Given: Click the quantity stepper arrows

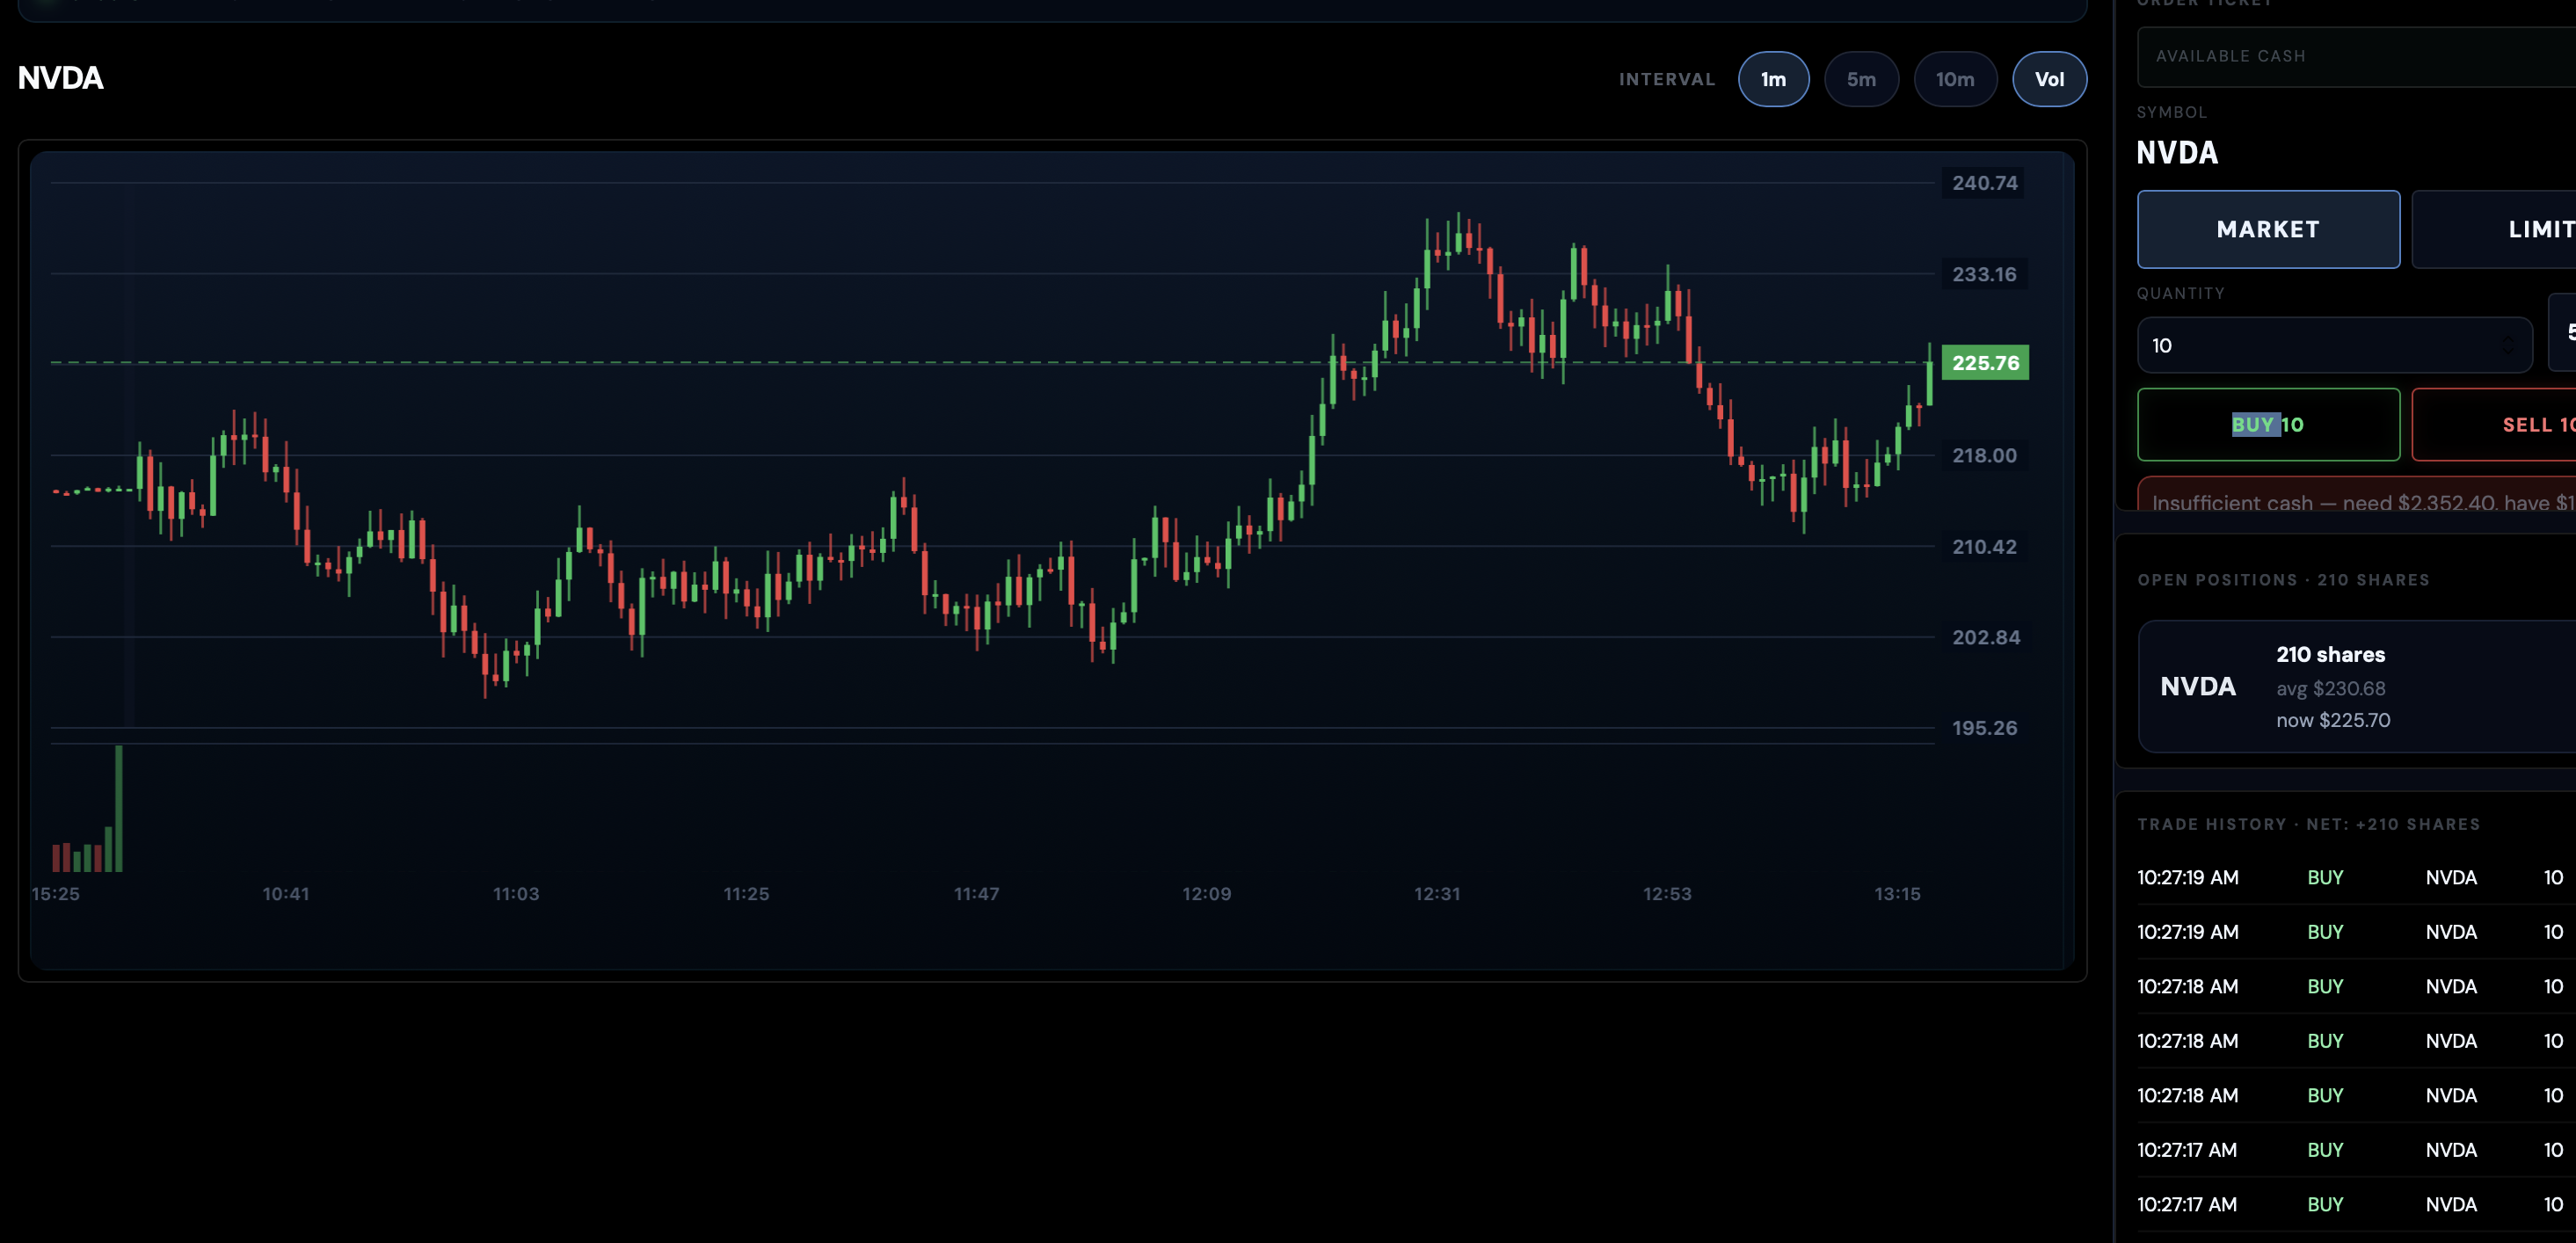Looking at the screenshot, I should click(x=2507, y=345).
